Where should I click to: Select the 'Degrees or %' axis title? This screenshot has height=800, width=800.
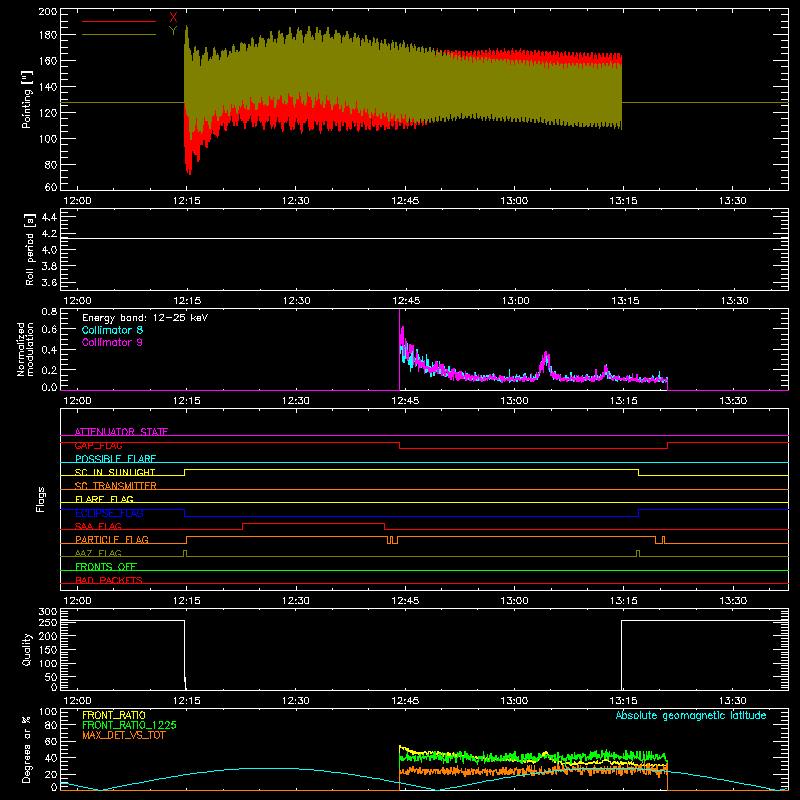(x=26, y=749)
